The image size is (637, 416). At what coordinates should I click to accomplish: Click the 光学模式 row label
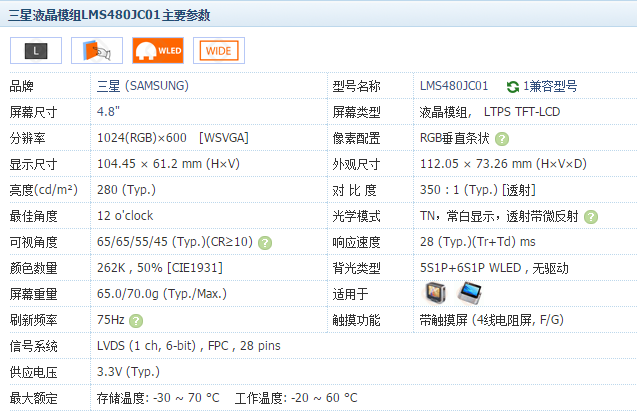pos(356,217)
